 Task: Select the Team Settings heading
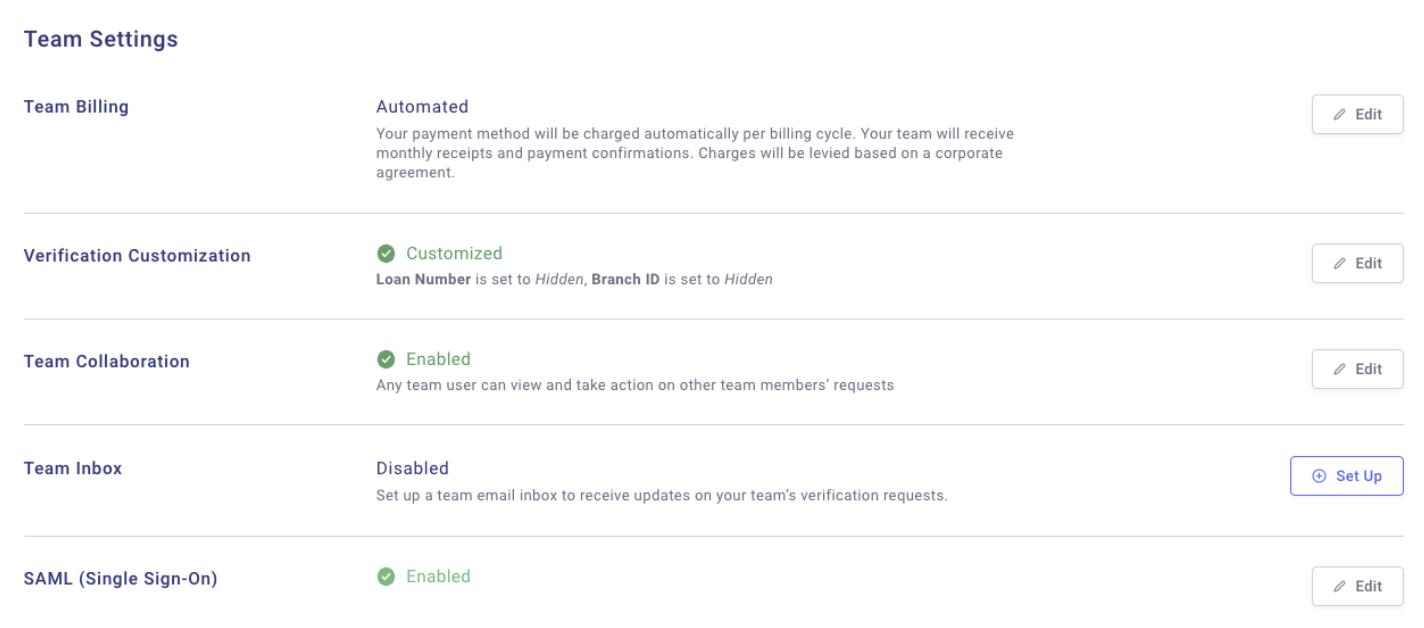coord(101,40)
